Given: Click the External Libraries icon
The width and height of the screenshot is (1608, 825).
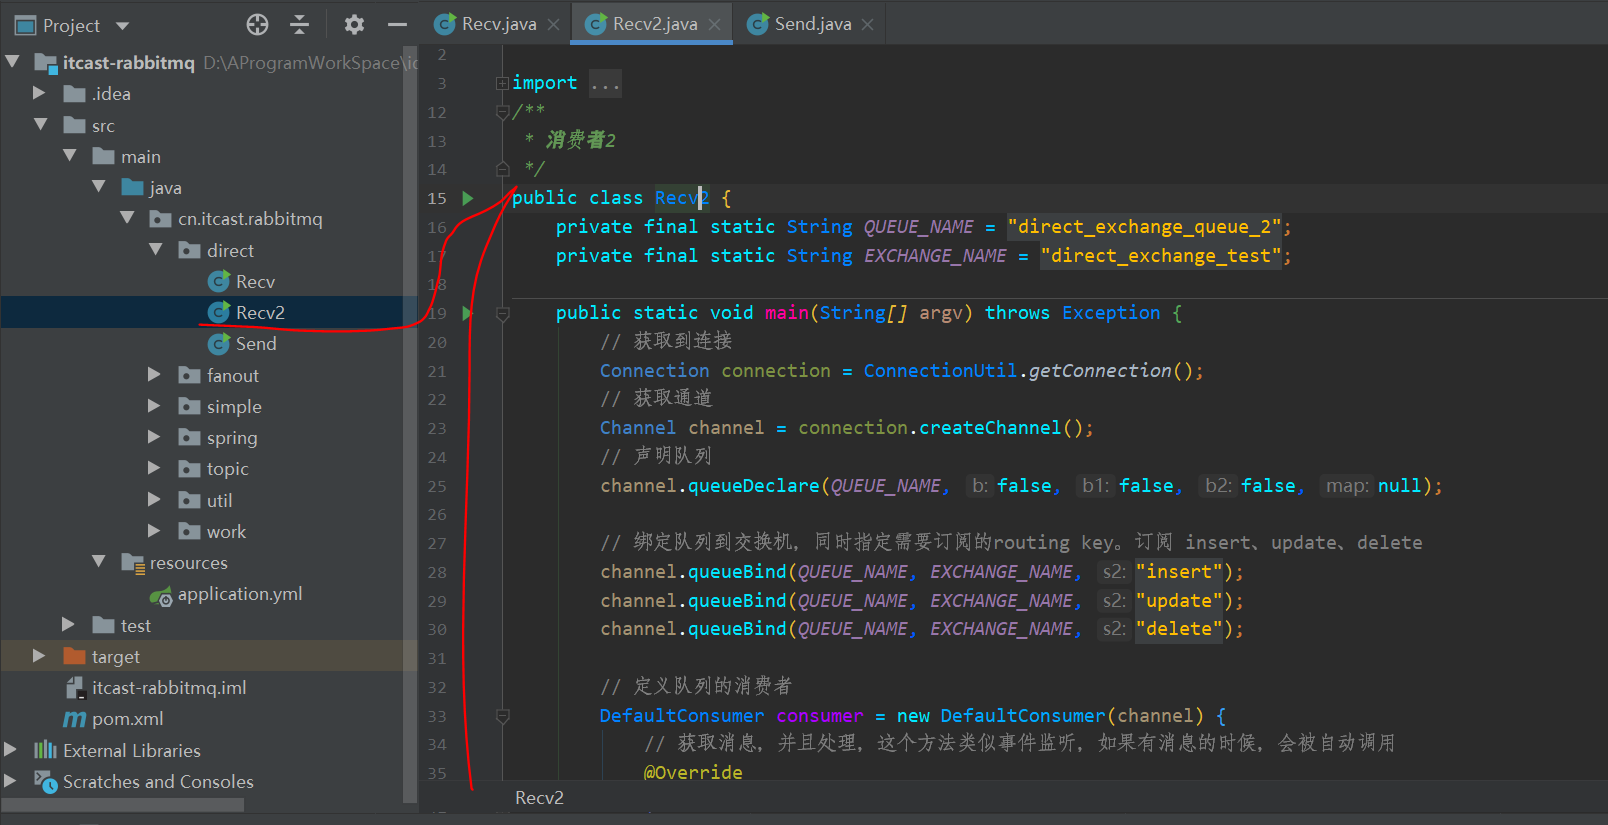Looking at the screenshot, I should [45, 750].
